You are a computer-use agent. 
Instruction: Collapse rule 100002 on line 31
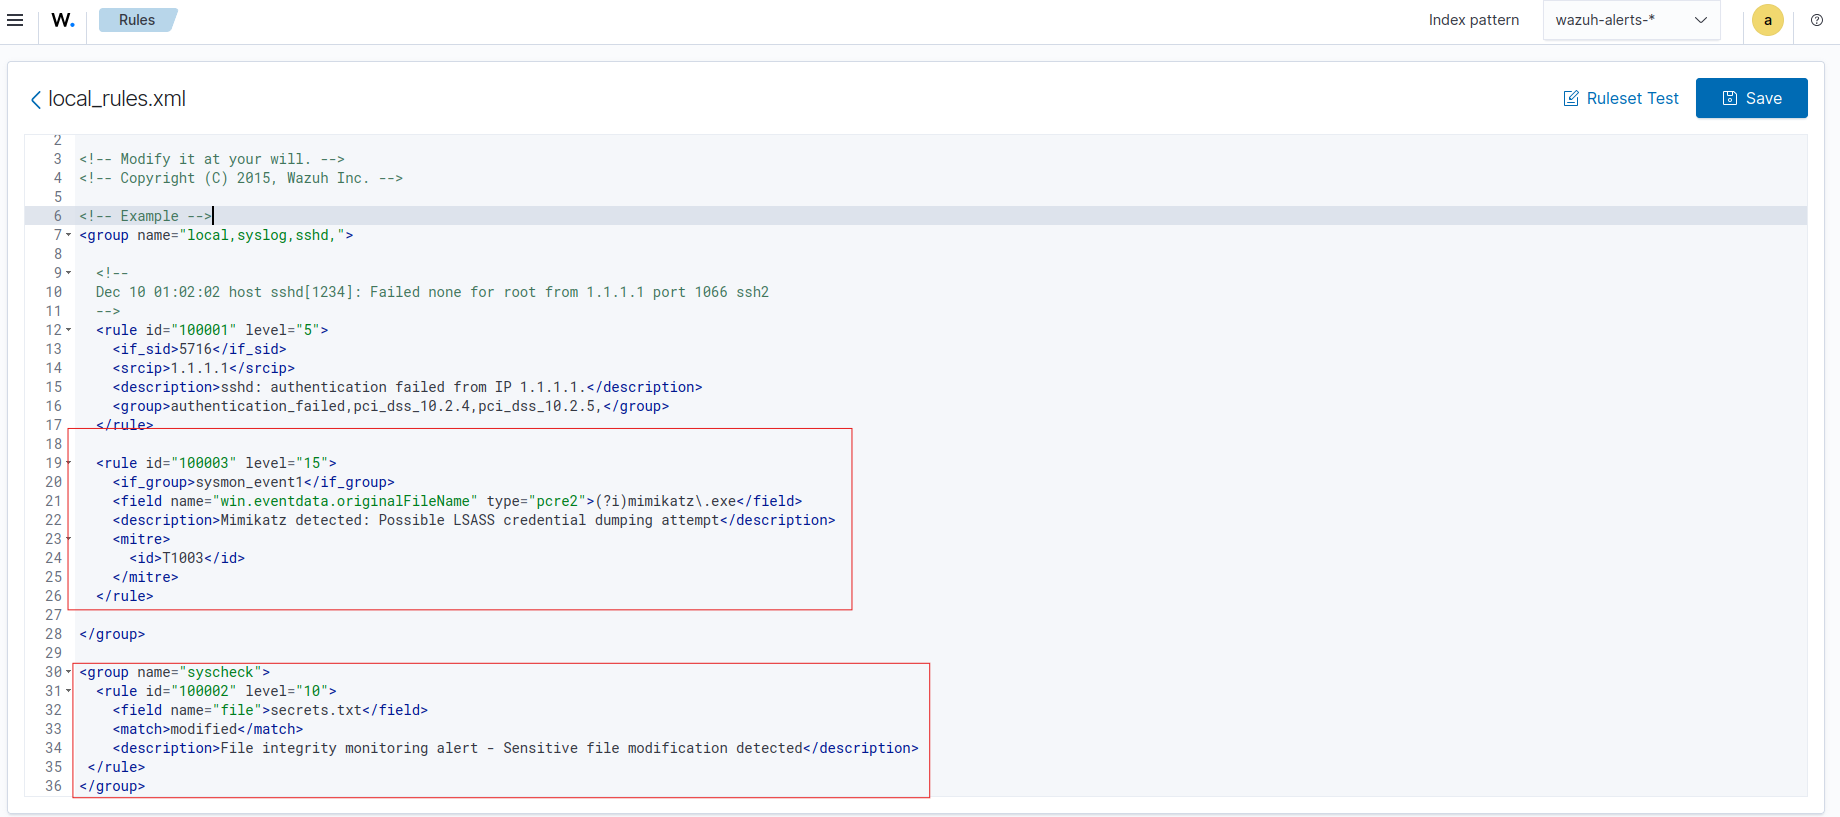click(69, 691)
